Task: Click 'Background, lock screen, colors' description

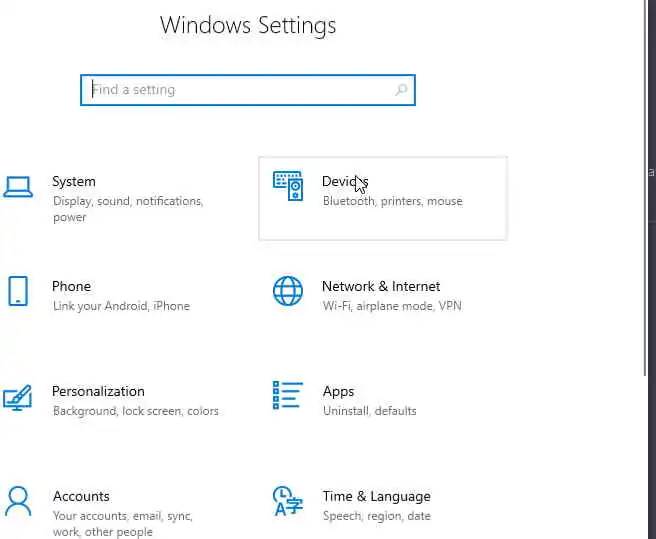Action: 136,411
